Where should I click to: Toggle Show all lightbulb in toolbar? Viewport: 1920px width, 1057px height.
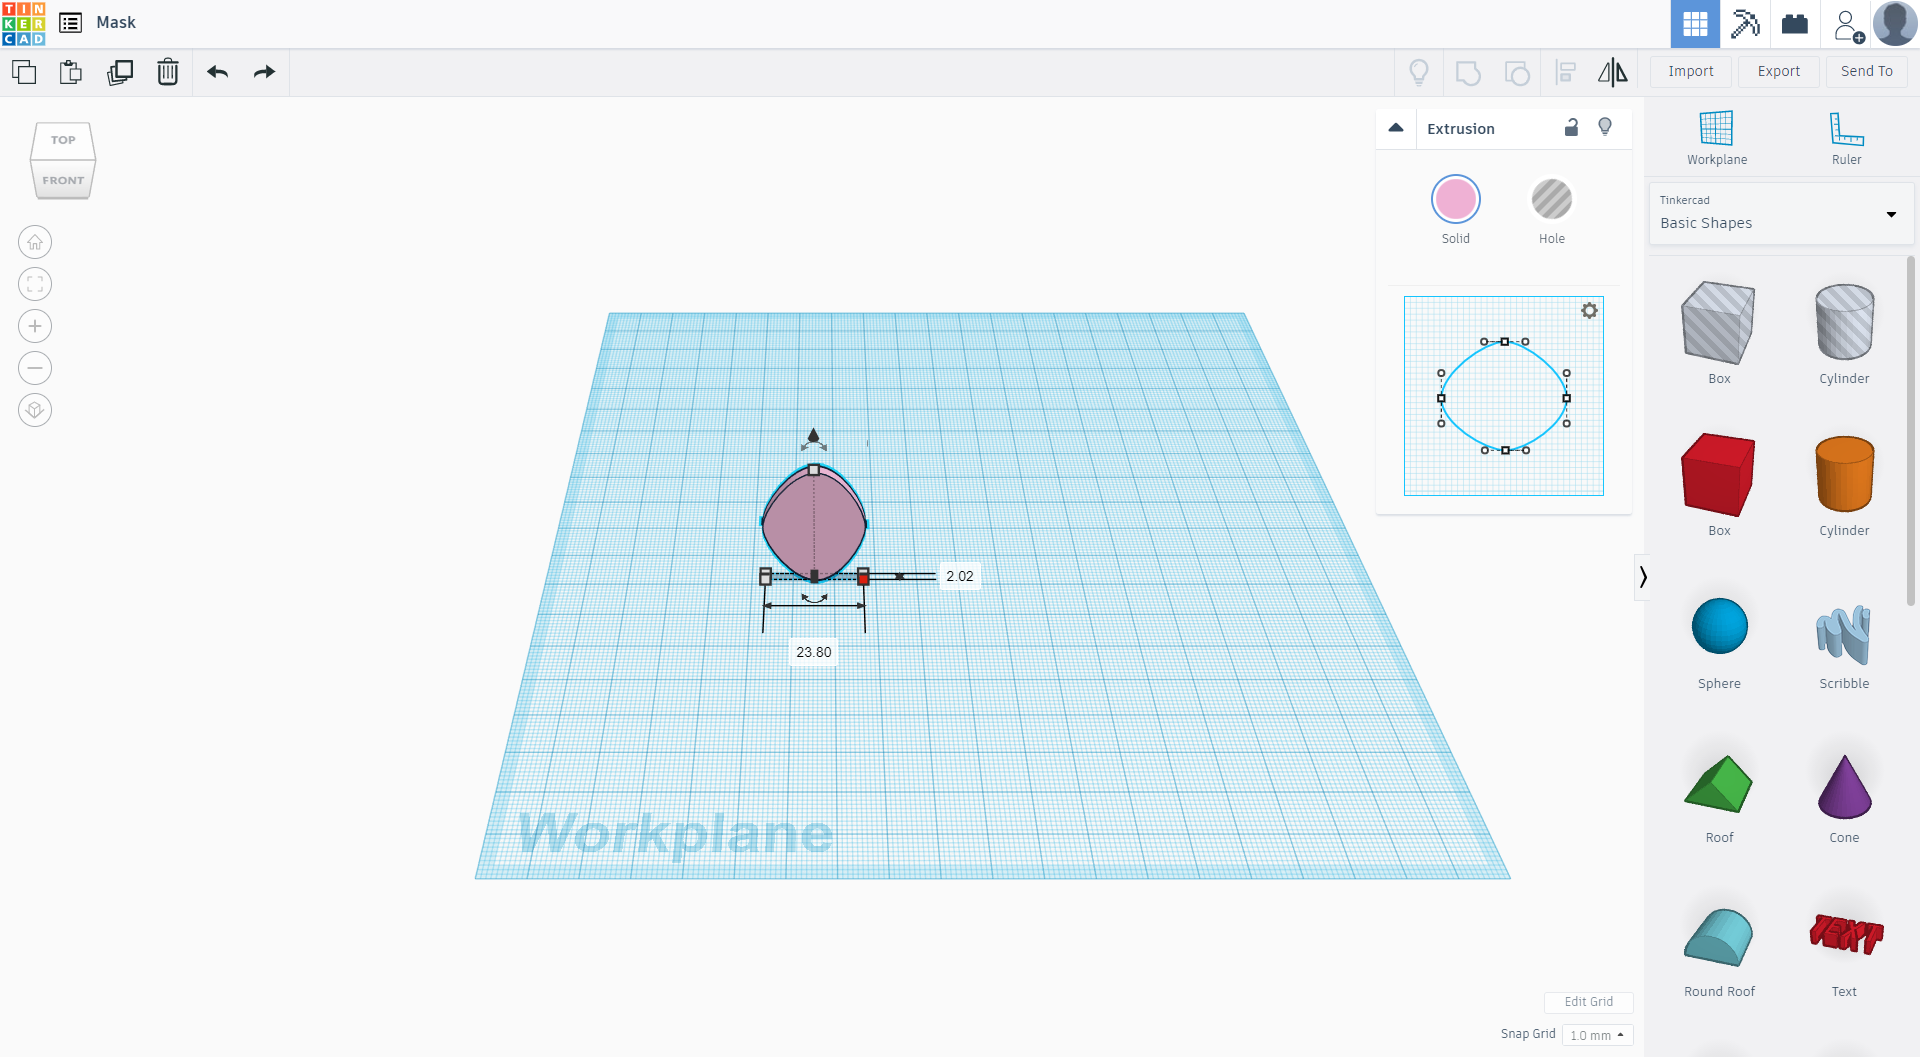click(1419, 72)
